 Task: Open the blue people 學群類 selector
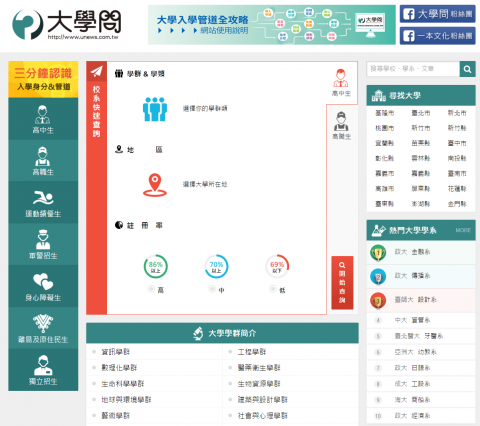155,109
